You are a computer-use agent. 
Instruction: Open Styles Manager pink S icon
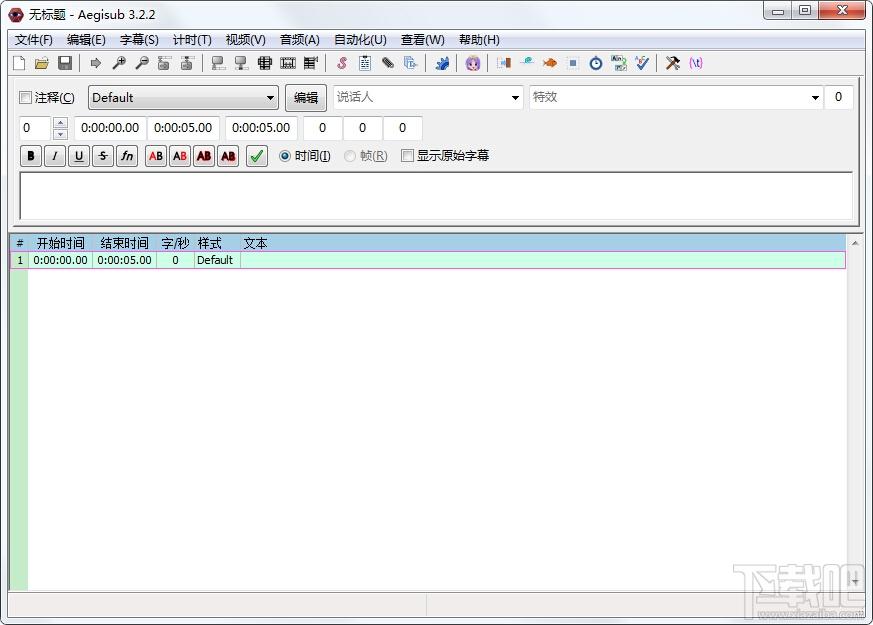tap(342, 63)
